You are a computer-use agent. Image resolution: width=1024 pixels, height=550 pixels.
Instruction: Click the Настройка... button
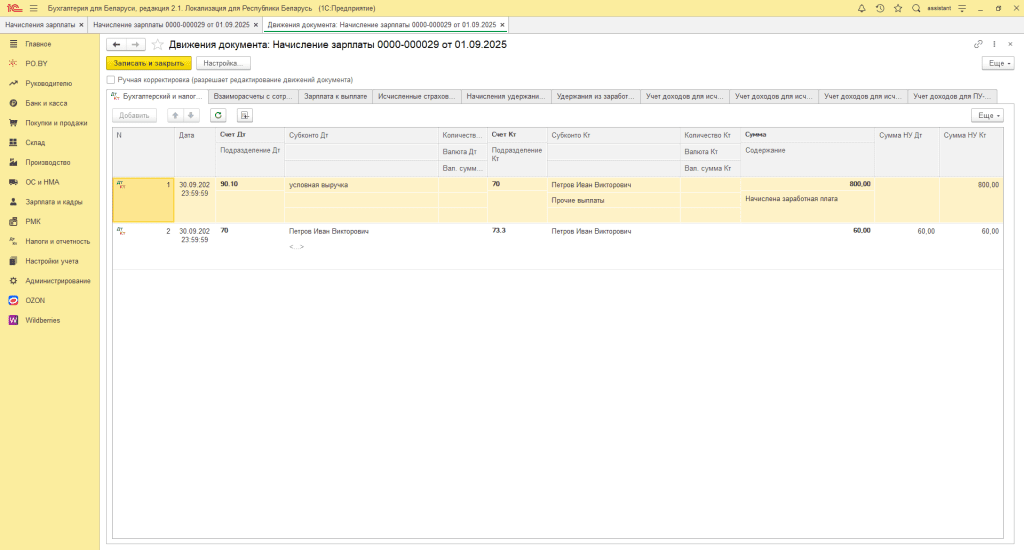point(223,63)
